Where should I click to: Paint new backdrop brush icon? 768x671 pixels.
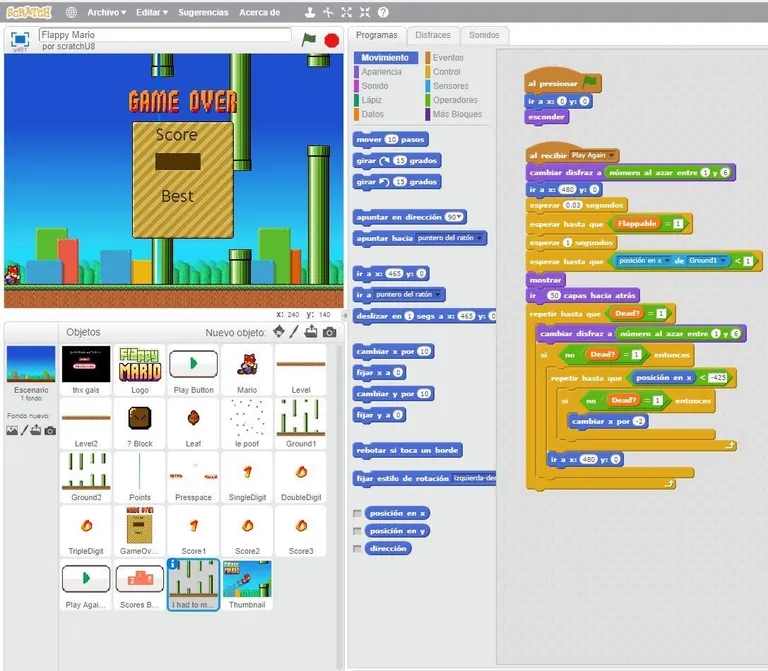pyautogui.click(x=24, y=431)
